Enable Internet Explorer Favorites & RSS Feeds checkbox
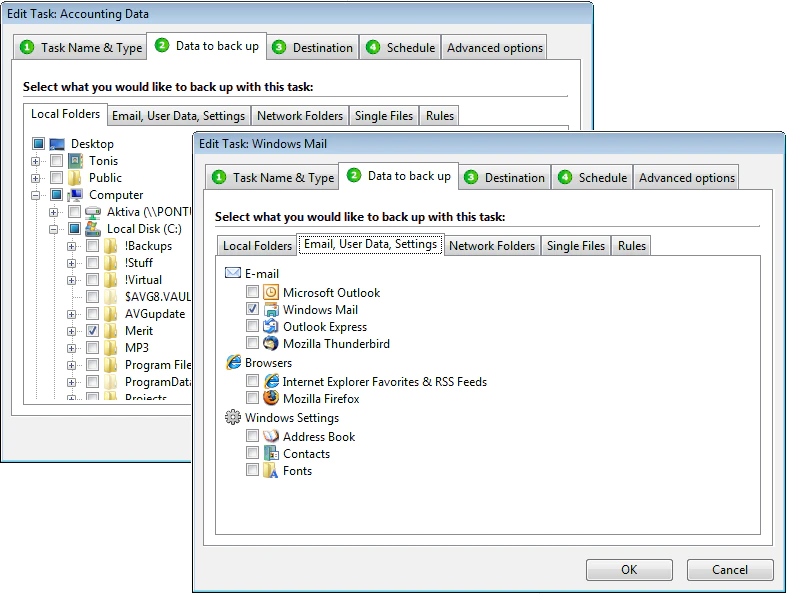The image size is (787, 594). (x=252, y=381)
